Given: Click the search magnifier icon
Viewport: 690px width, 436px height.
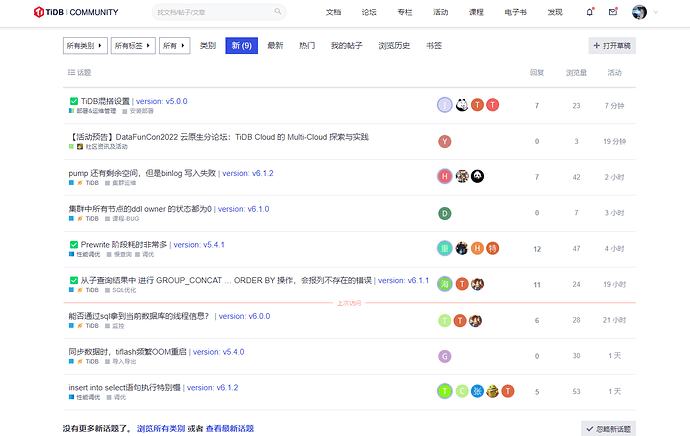Looking at the screenshot, I should pos(278,11).
